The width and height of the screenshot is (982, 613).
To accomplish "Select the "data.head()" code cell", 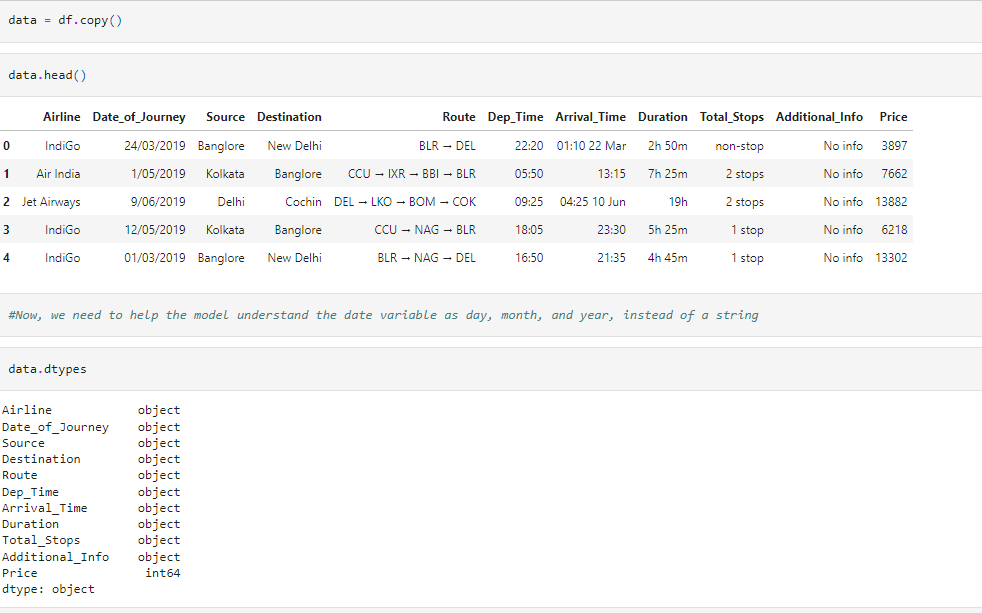I will click(x=47, y=75).
